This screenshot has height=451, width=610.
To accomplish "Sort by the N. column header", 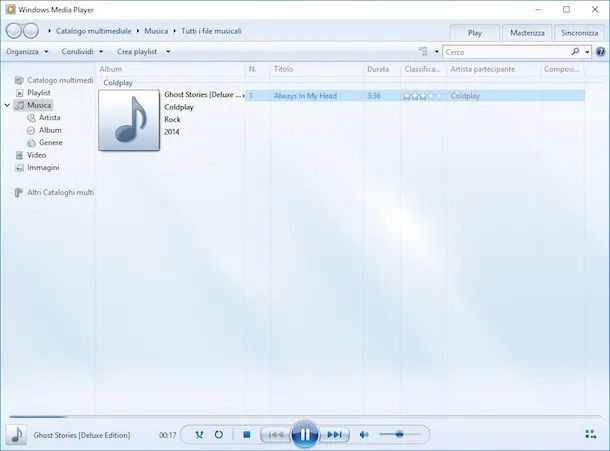I will [x=257, y=69].
